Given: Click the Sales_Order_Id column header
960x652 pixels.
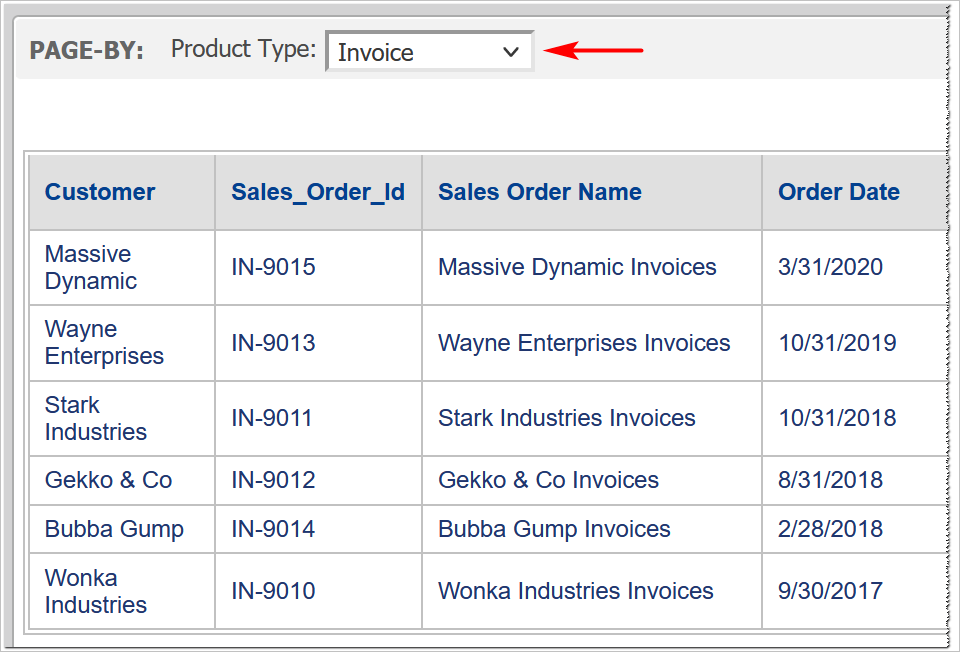Looking at the screenshot, I should tap(318, 192).
